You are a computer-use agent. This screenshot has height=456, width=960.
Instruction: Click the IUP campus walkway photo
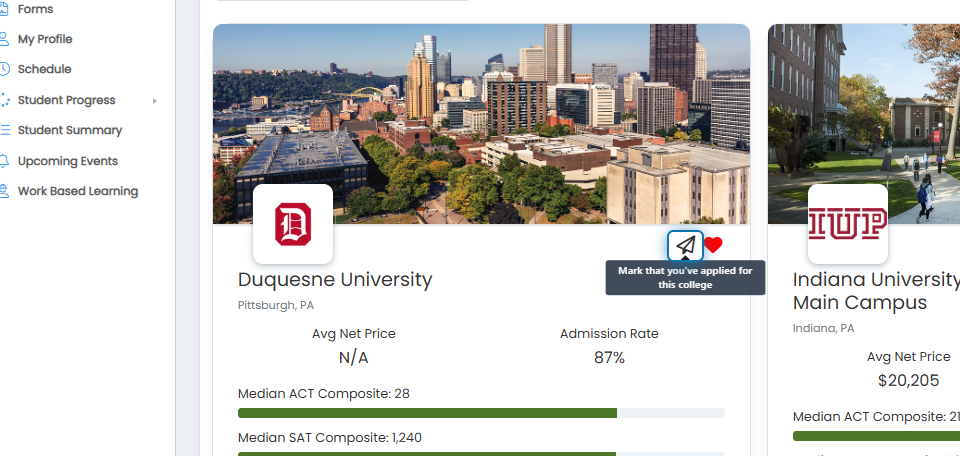[x=864, y=124]
